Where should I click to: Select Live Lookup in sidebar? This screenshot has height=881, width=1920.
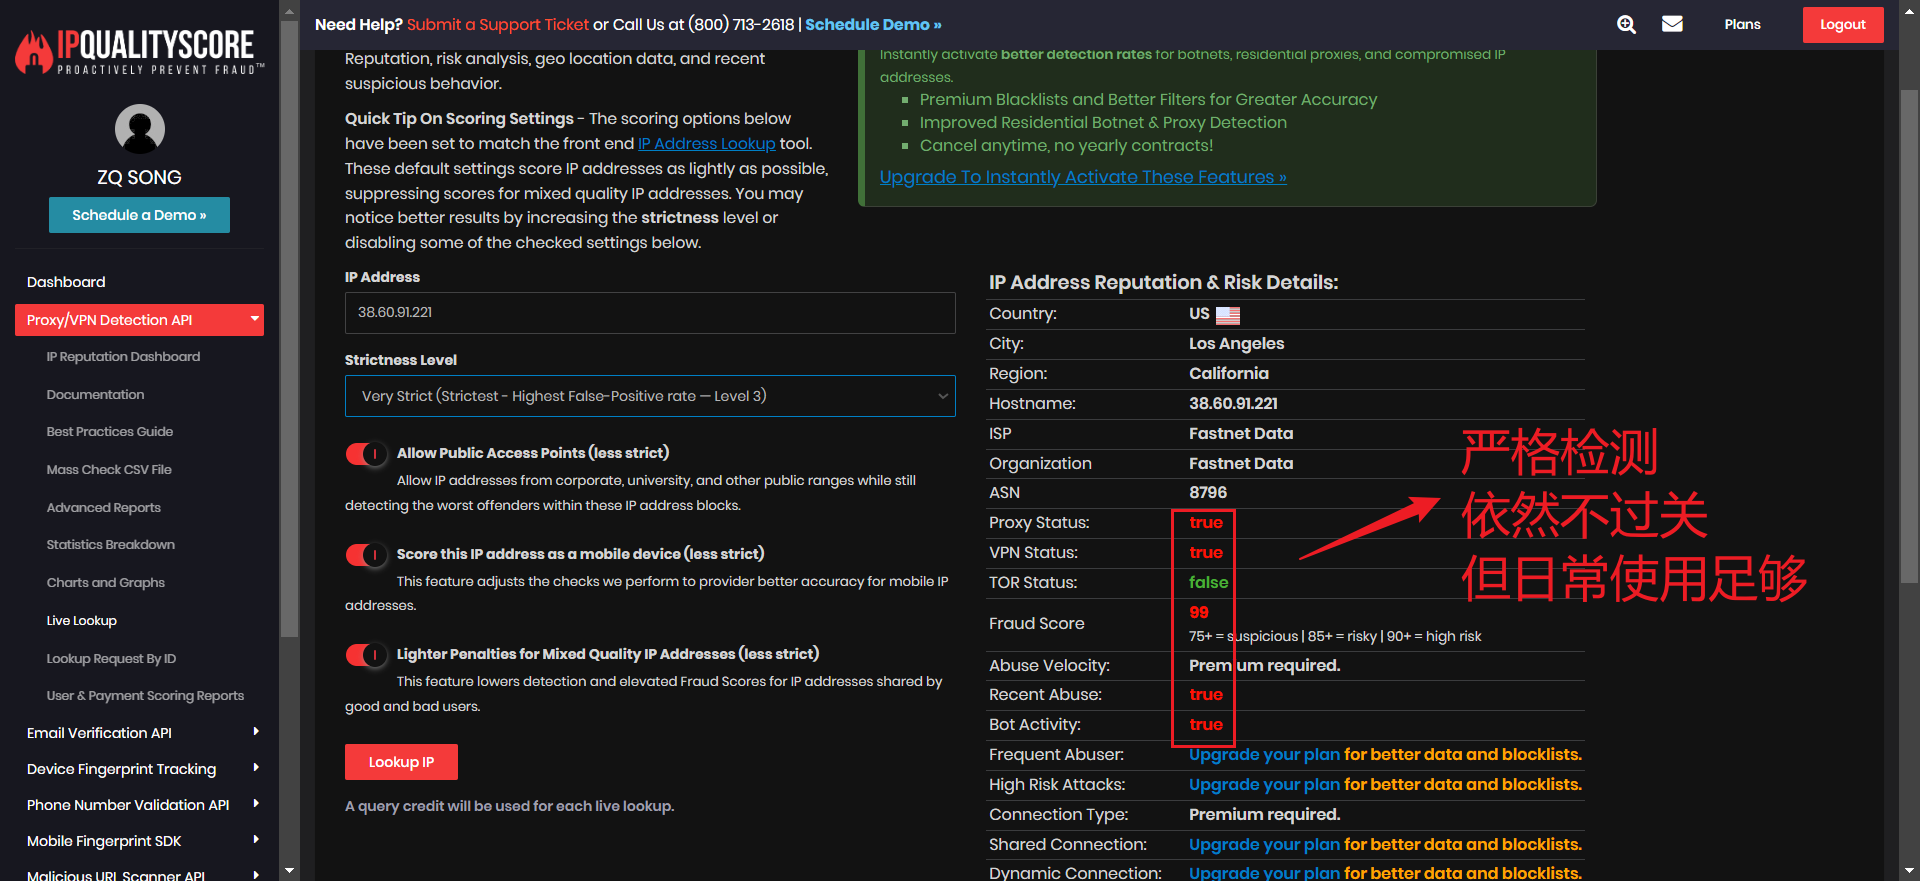coord(81,621)
